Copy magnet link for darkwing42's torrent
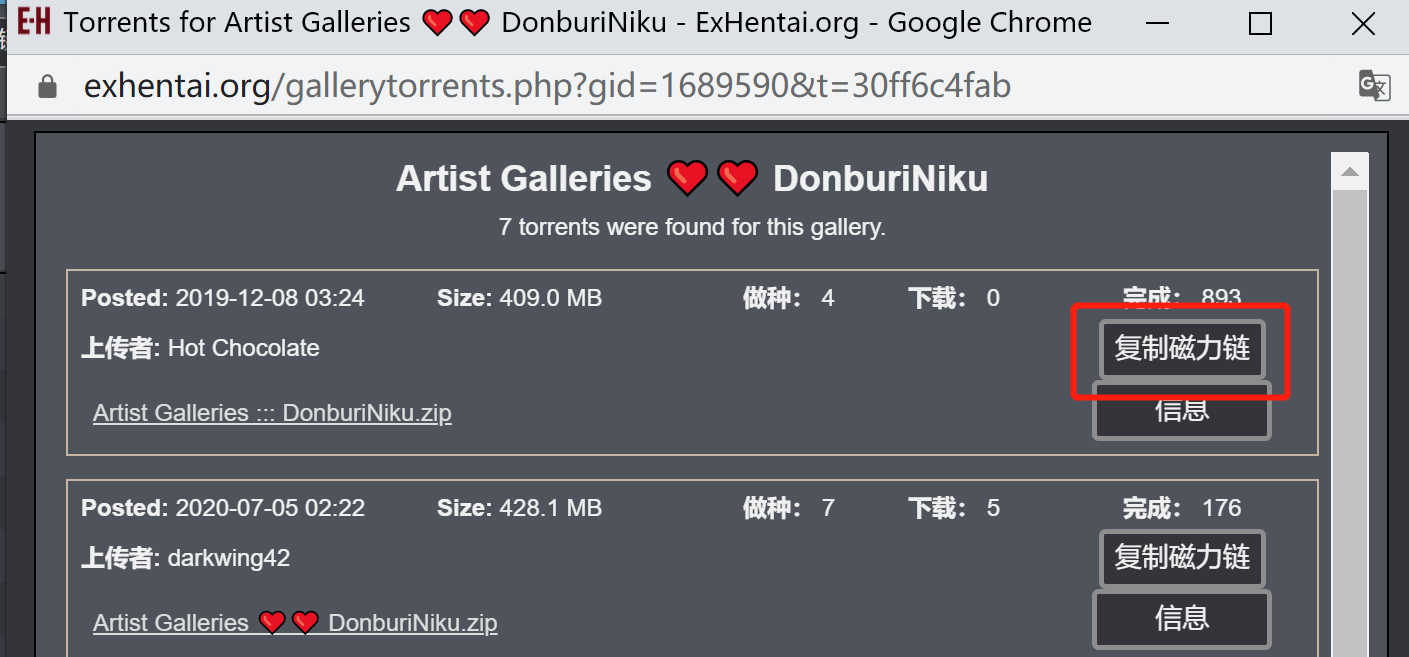Viewport: 1409px width, 657px height. pyautogui.click(x=1182, y=557)
